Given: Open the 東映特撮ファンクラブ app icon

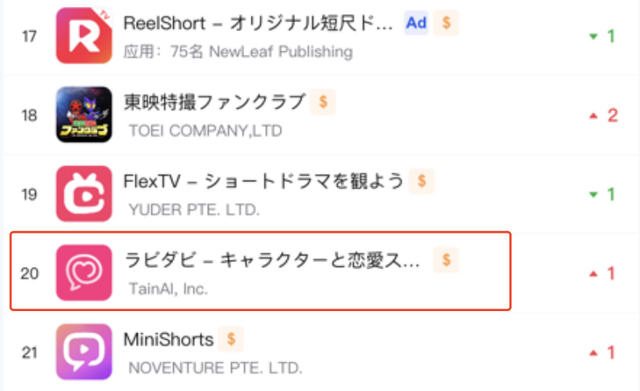Looking at the screenshot, I should [x=84, y=115].
